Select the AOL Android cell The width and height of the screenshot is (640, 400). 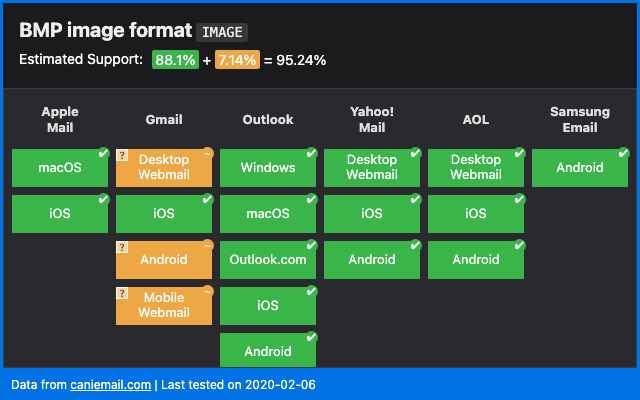click(475, 260)
